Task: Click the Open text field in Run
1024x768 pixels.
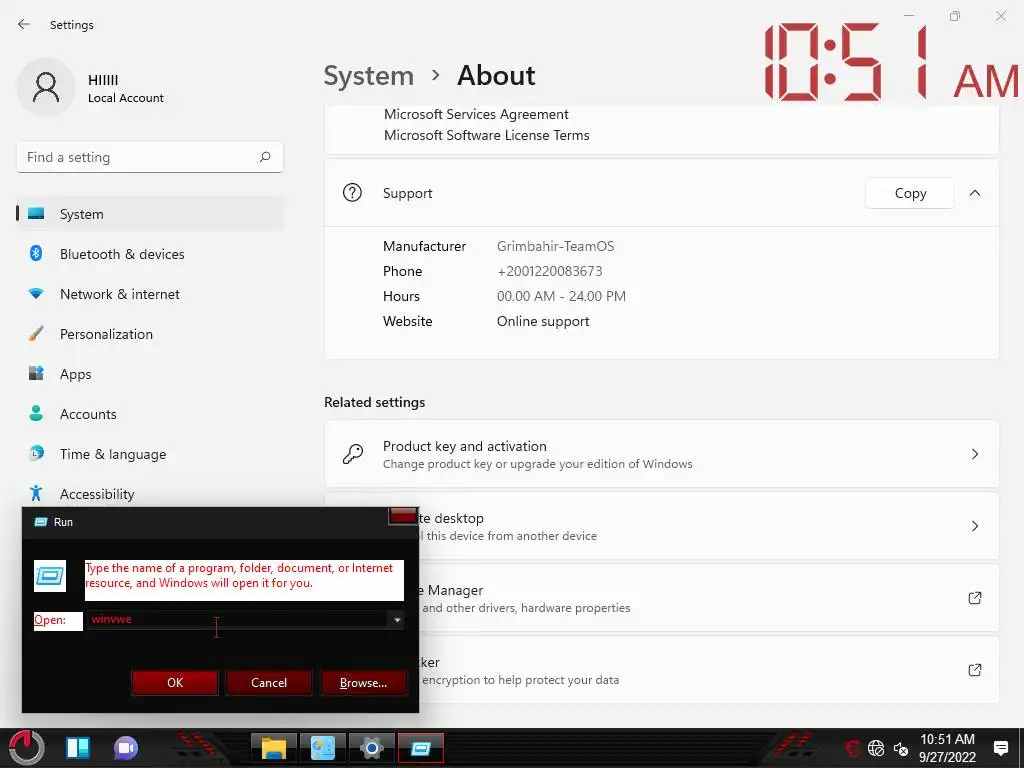Action: tap(238, 620)
